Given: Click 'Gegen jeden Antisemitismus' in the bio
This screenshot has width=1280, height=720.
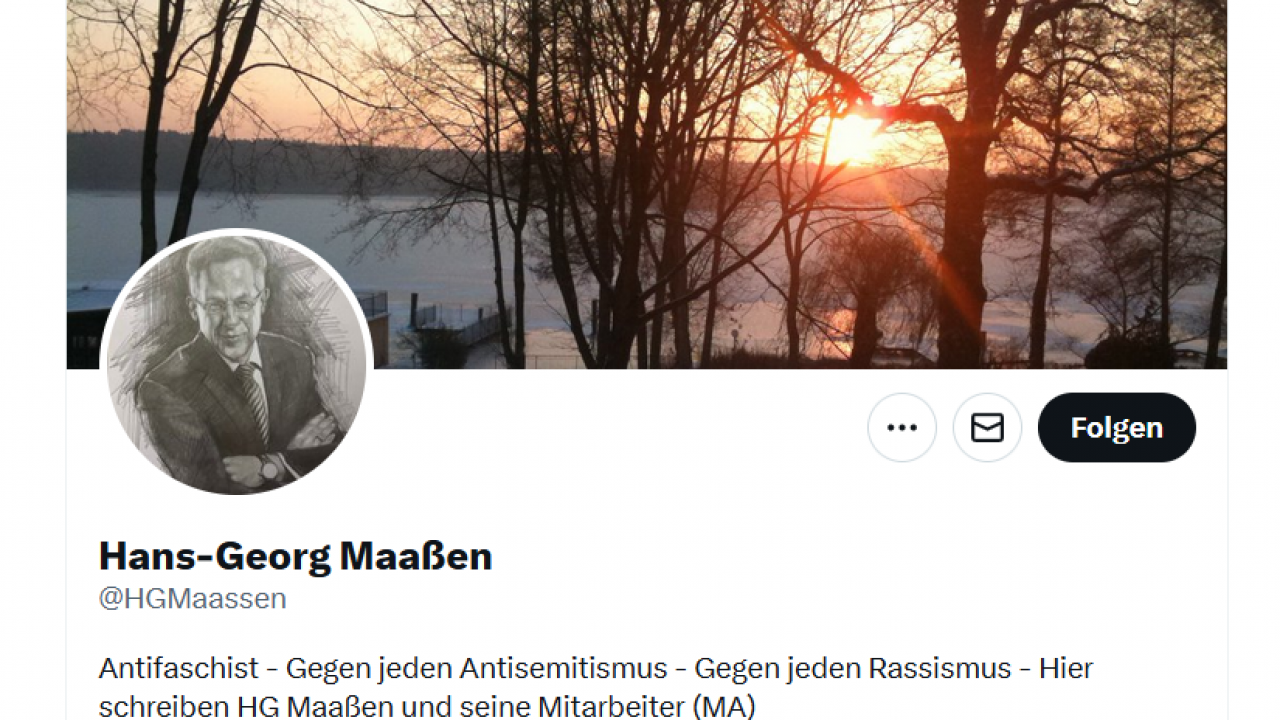Looking at the screenshot, I should click(x=477, y=667).
